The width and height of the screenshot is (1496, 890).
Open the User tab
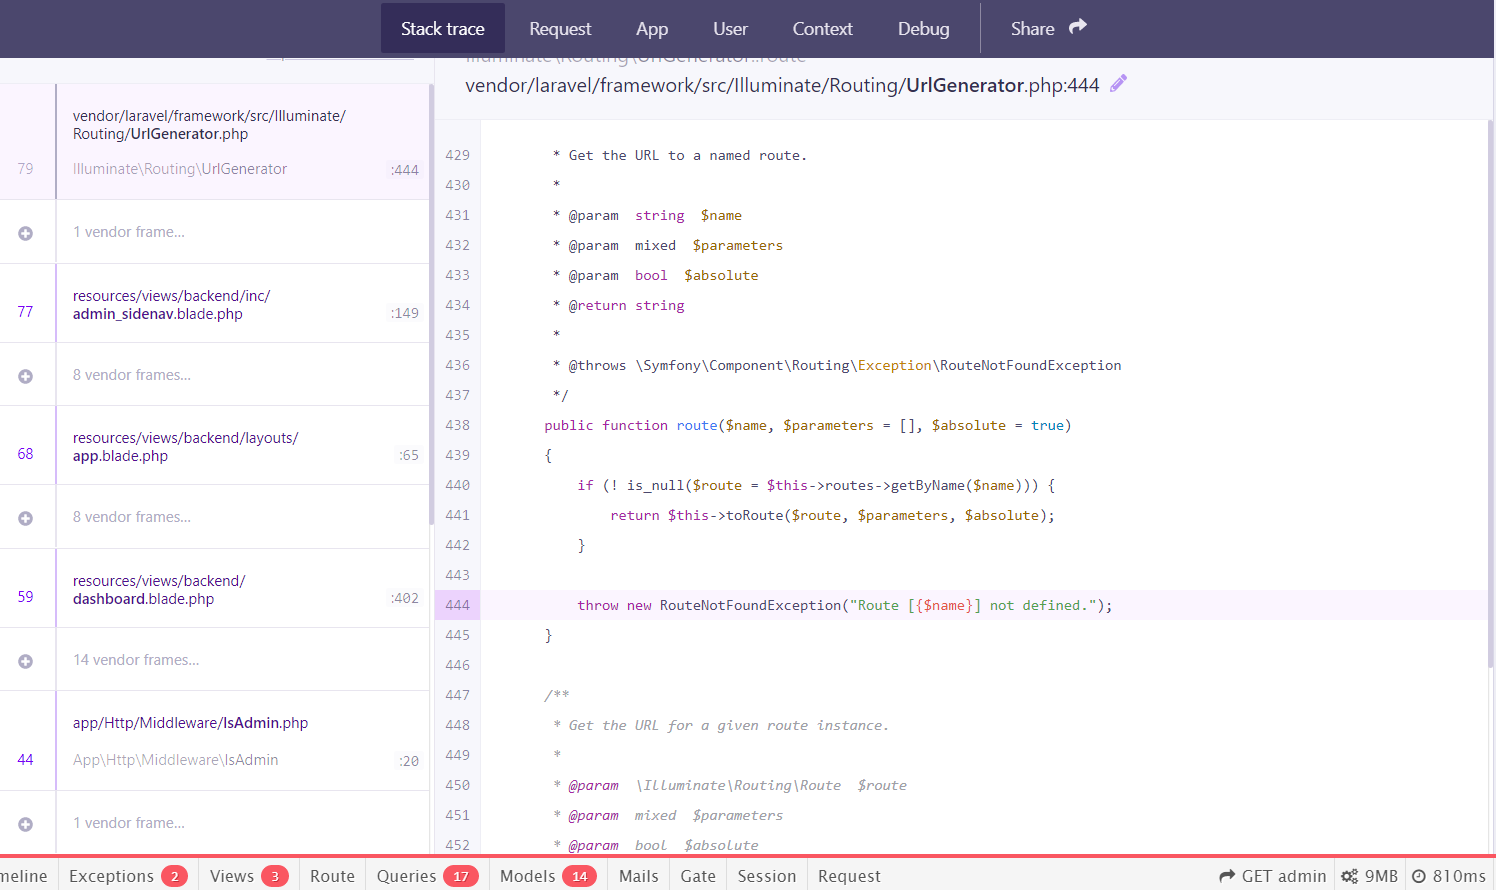(x=730, y=29)
